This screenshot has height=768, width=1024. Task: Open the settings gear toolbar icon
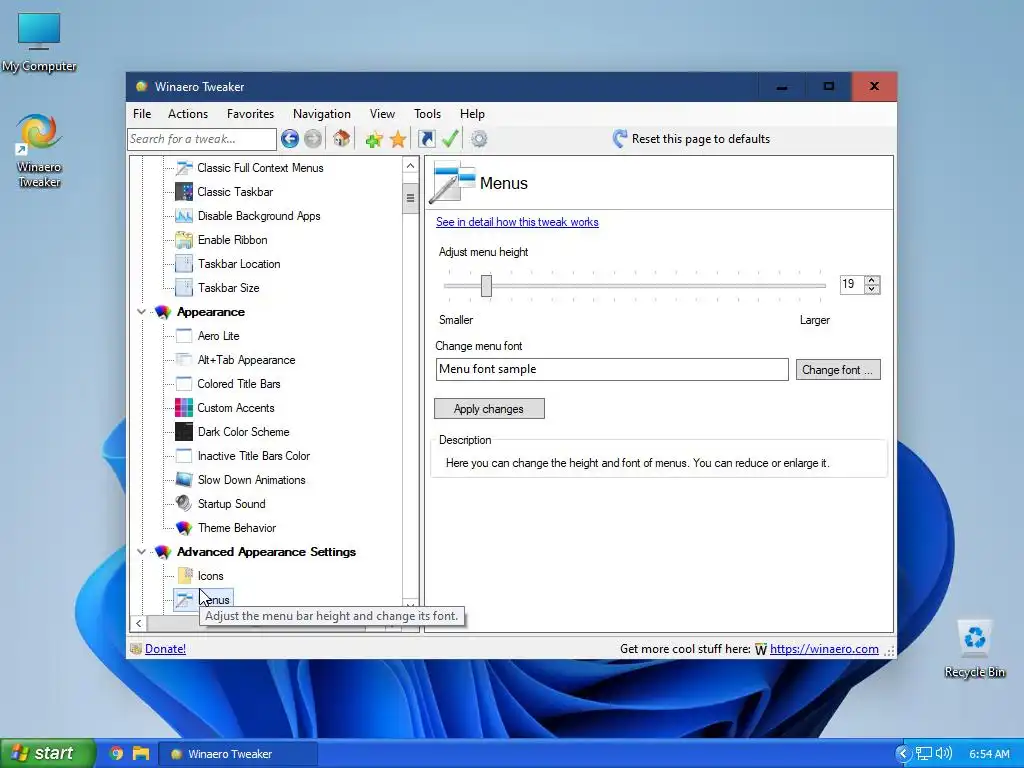point(479,139)
